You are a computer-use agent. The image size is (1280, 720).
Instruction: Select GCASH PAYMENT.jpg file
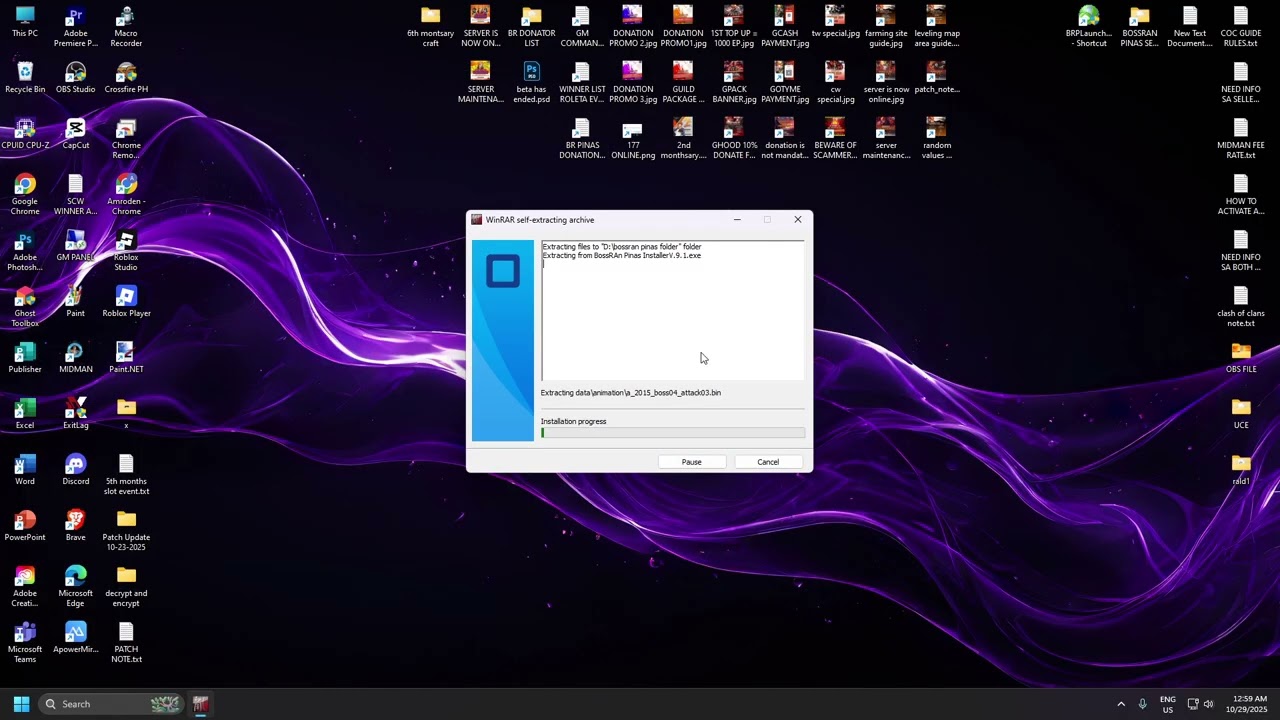(785, 27)
